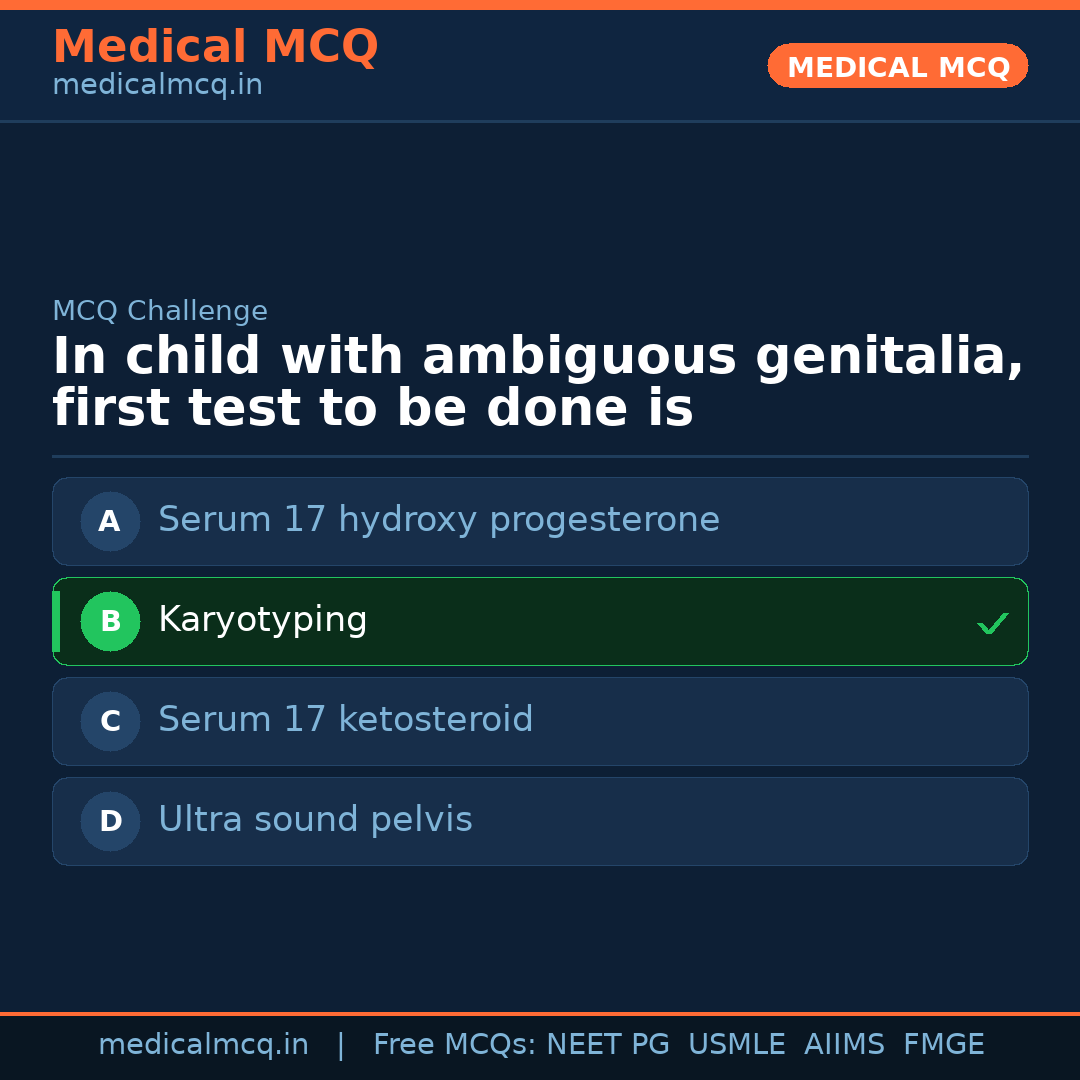The image size is (1080, 1080).
Task: Click the ambiguous genitalia question text
Action: click(x=538, y=383)
